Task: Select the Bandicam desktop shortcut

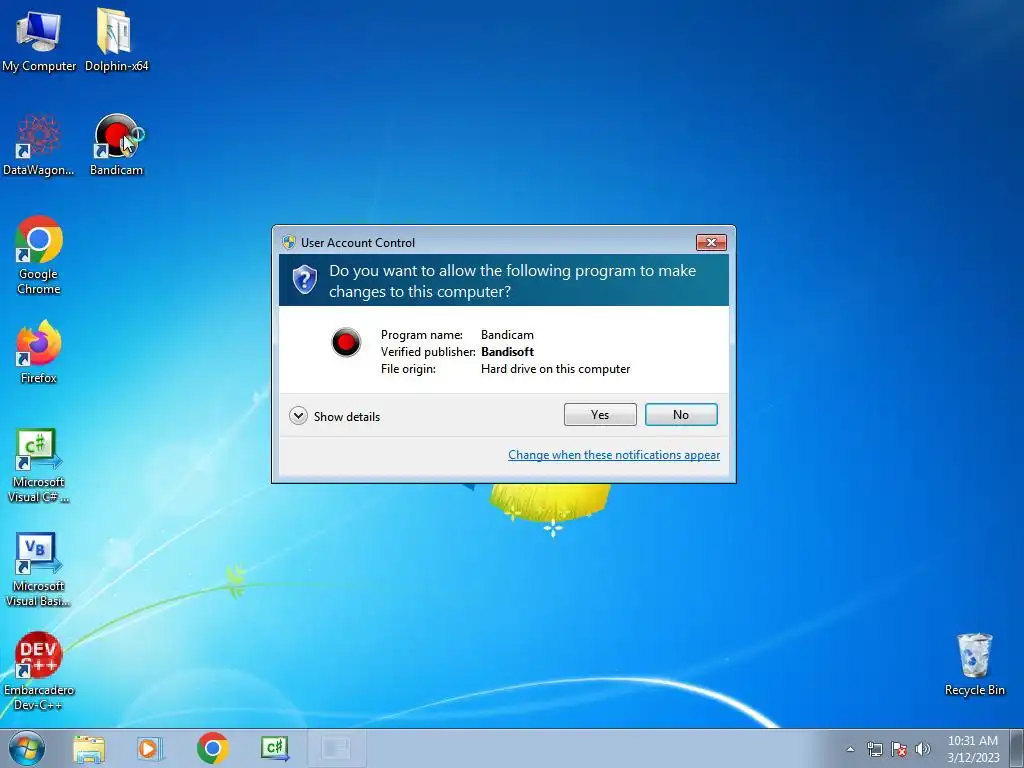Action: 116,145
